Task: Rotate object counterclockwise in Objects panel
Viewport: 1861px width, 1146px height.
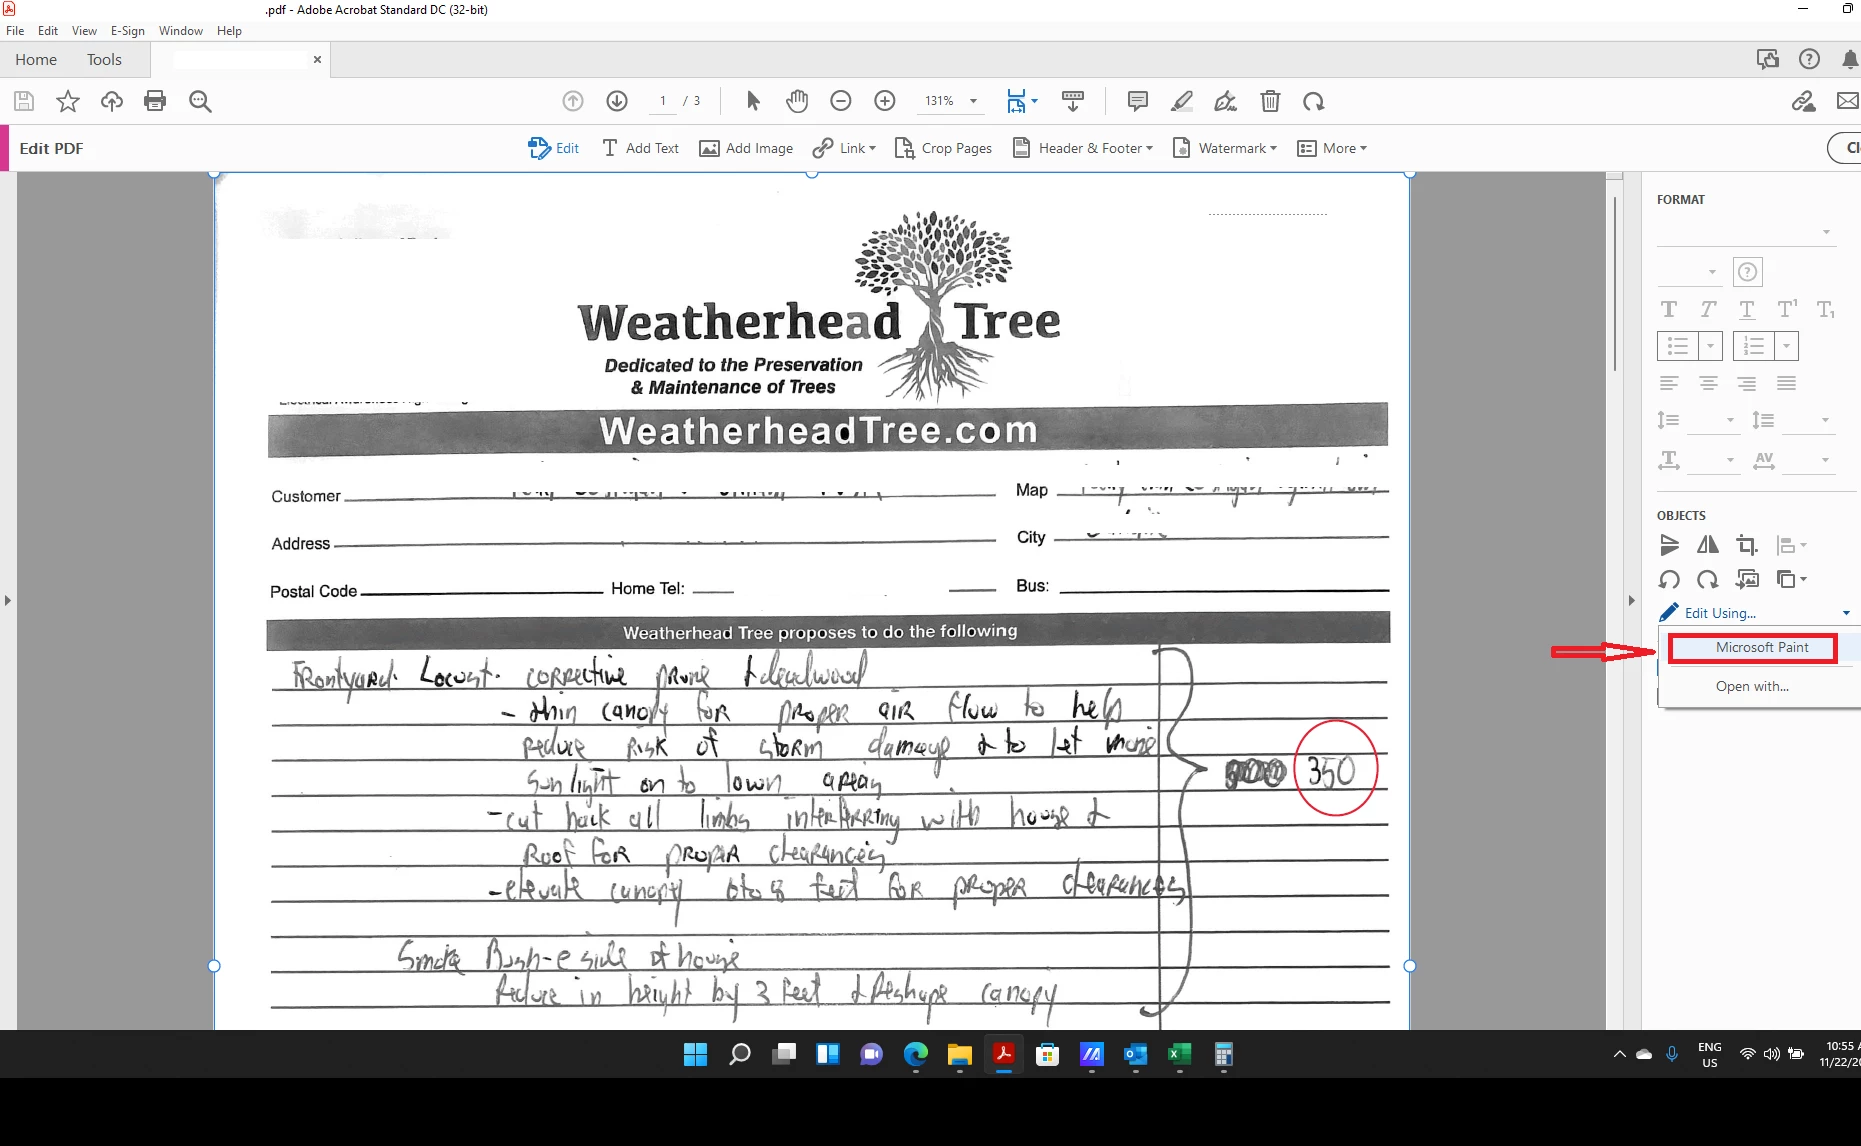Action: [x=1669, y=579]
